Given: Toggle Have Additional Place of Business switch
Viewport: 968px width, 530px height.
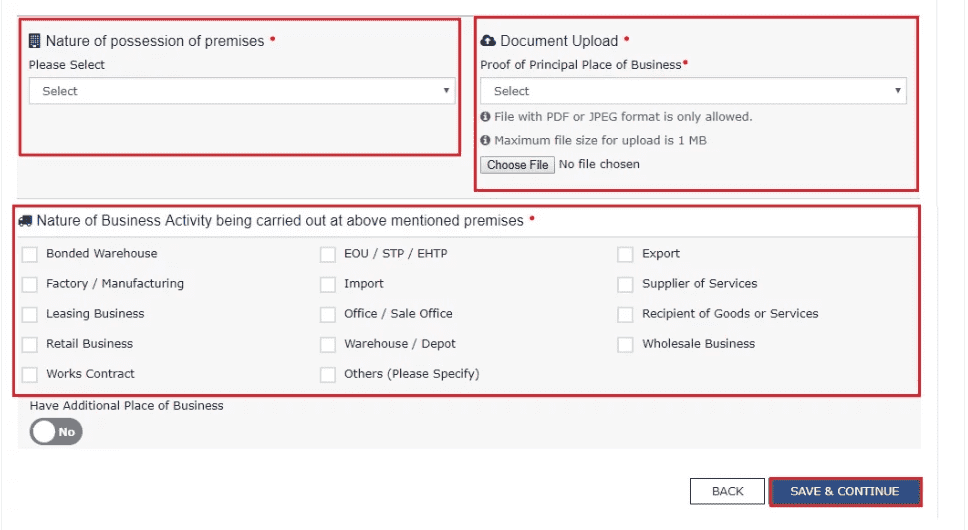Looking at the screenshot, I should pos(56,432).
